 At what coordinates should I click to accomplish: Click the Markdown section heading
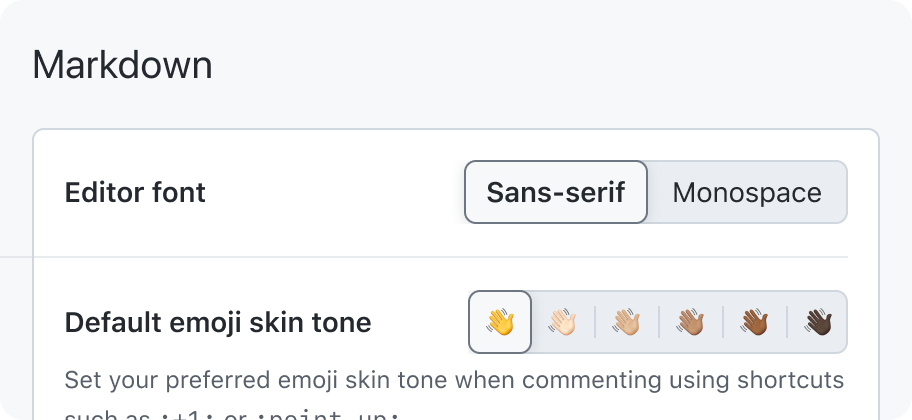(x=122, y=65)
